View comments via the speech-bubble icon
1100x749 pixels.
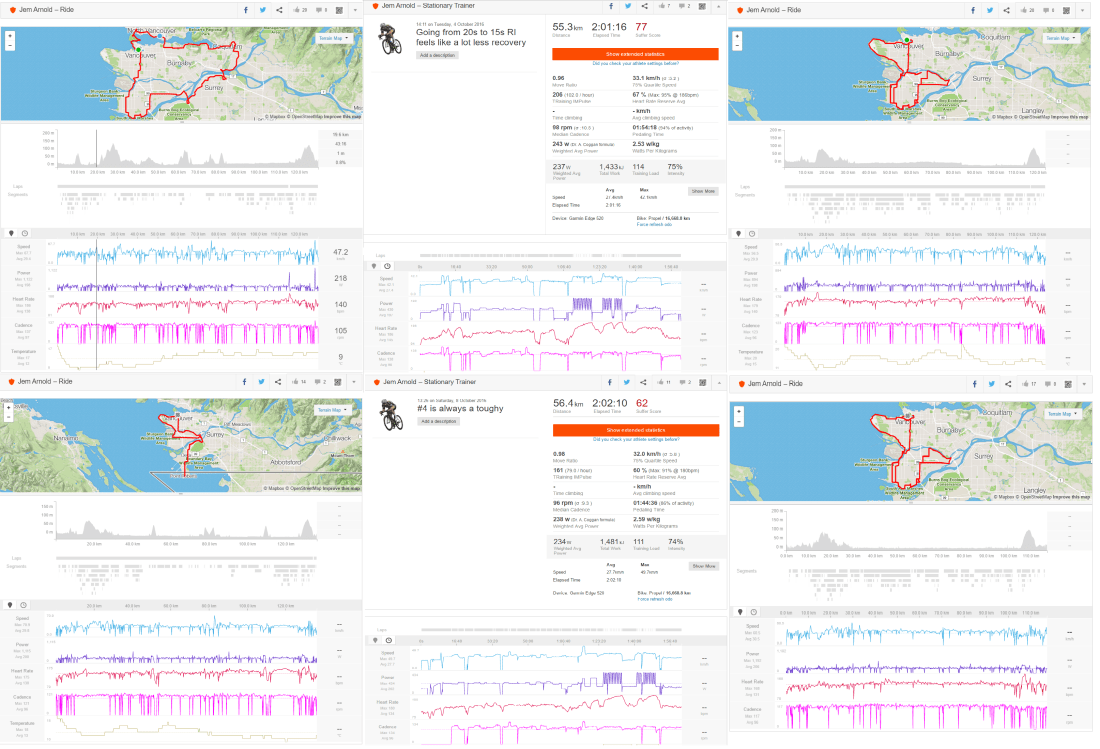(x=318, y=8)
